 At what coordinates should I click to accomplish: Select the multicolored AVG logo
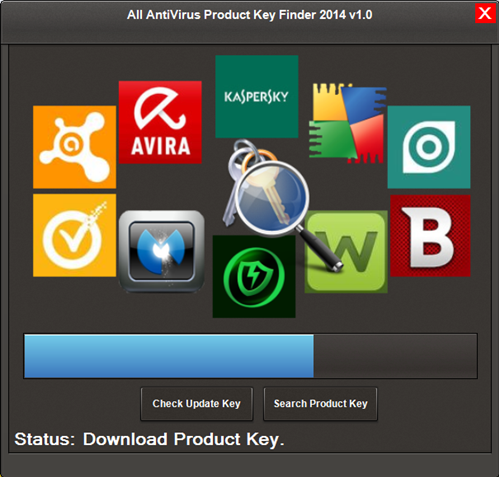[x=348, y=123]
